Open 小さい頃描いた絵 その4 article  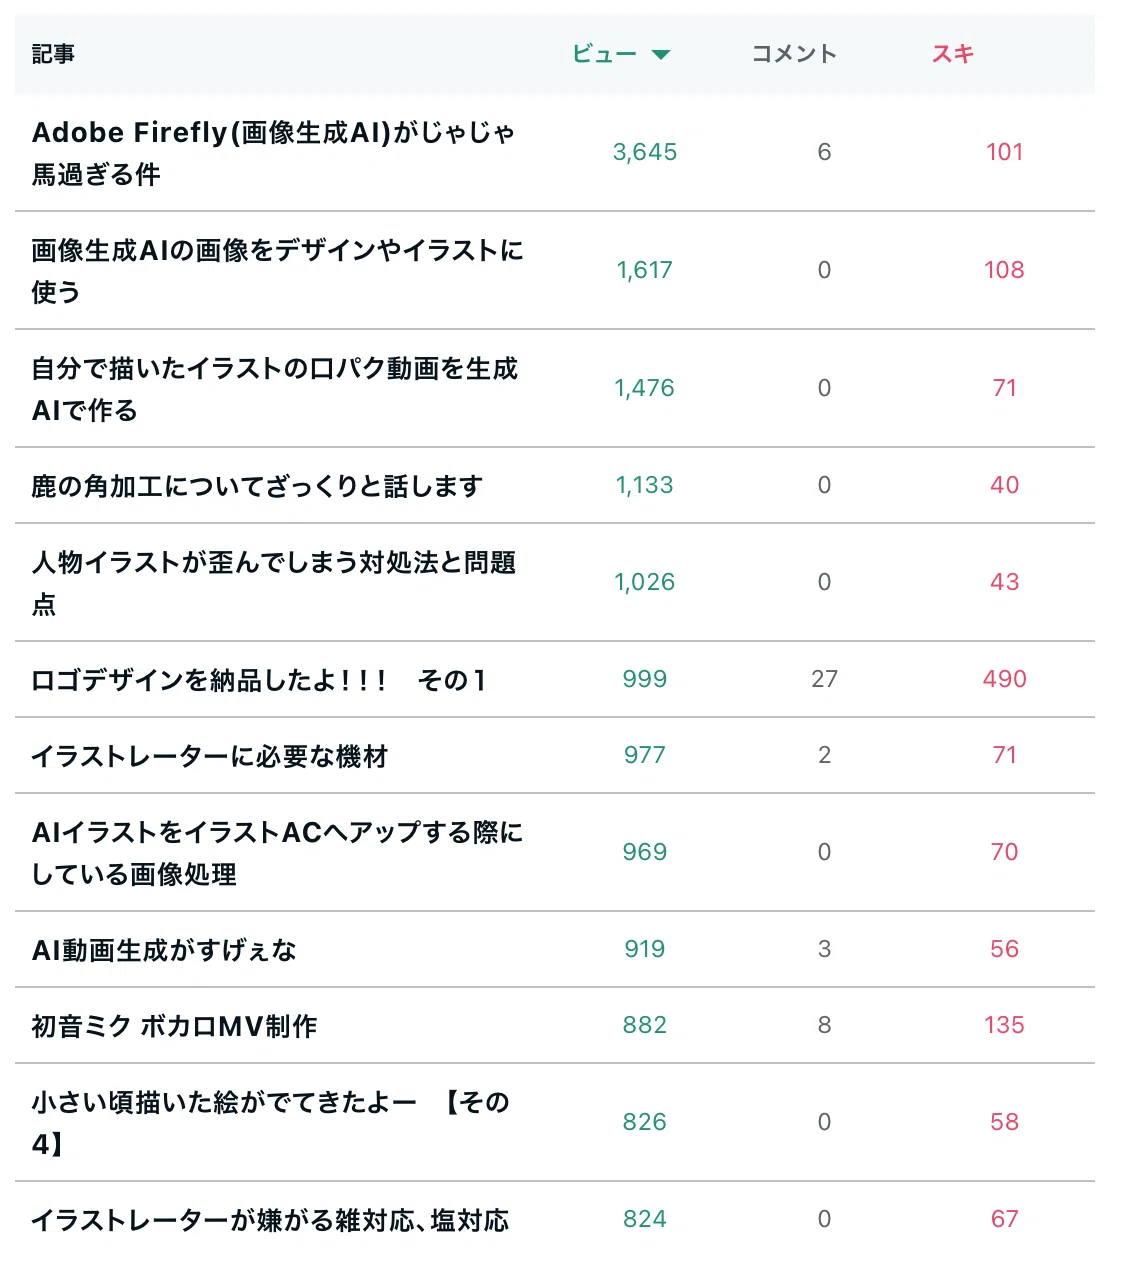[x=271, y=1123]
